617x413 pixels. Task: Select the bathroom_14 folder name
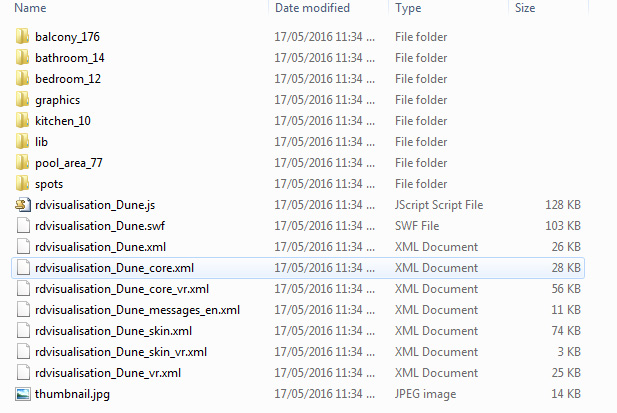(x=70, y=58)
